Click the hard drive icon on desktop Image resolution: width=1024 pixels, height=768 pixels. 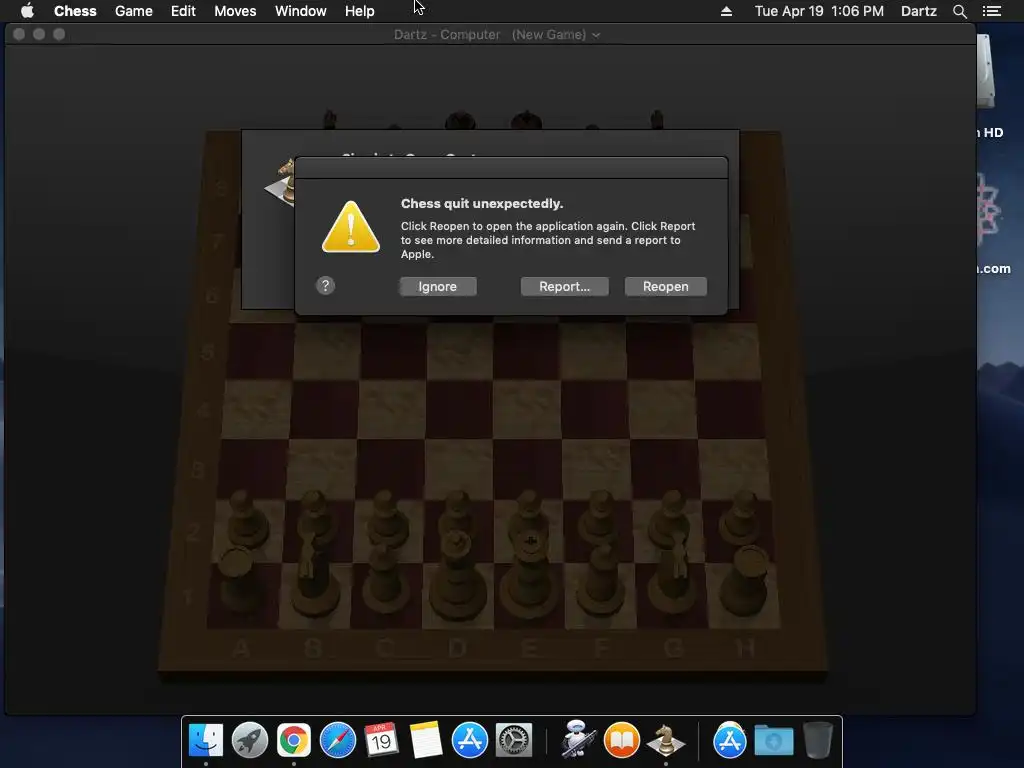[986, 72]
